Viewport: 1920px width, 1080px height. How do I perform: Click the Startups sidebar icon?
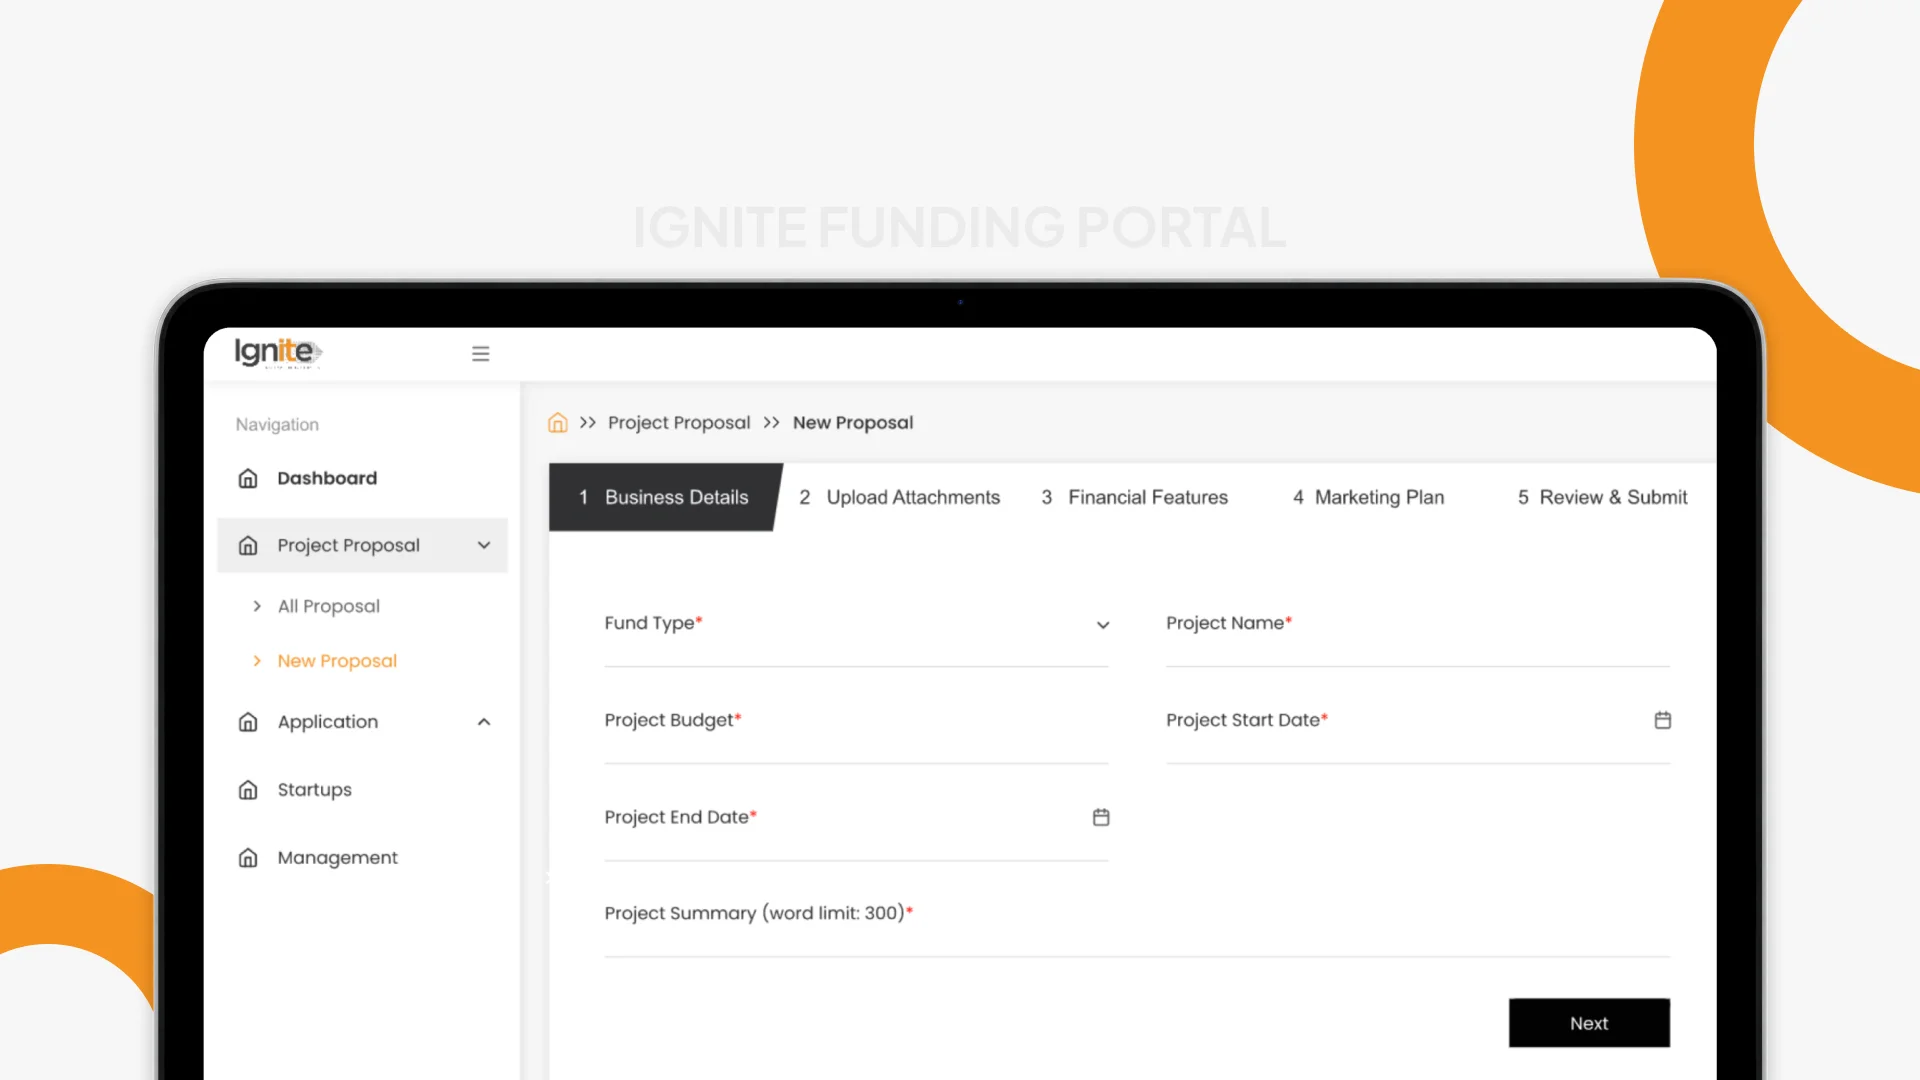click(x=248, y=790)
